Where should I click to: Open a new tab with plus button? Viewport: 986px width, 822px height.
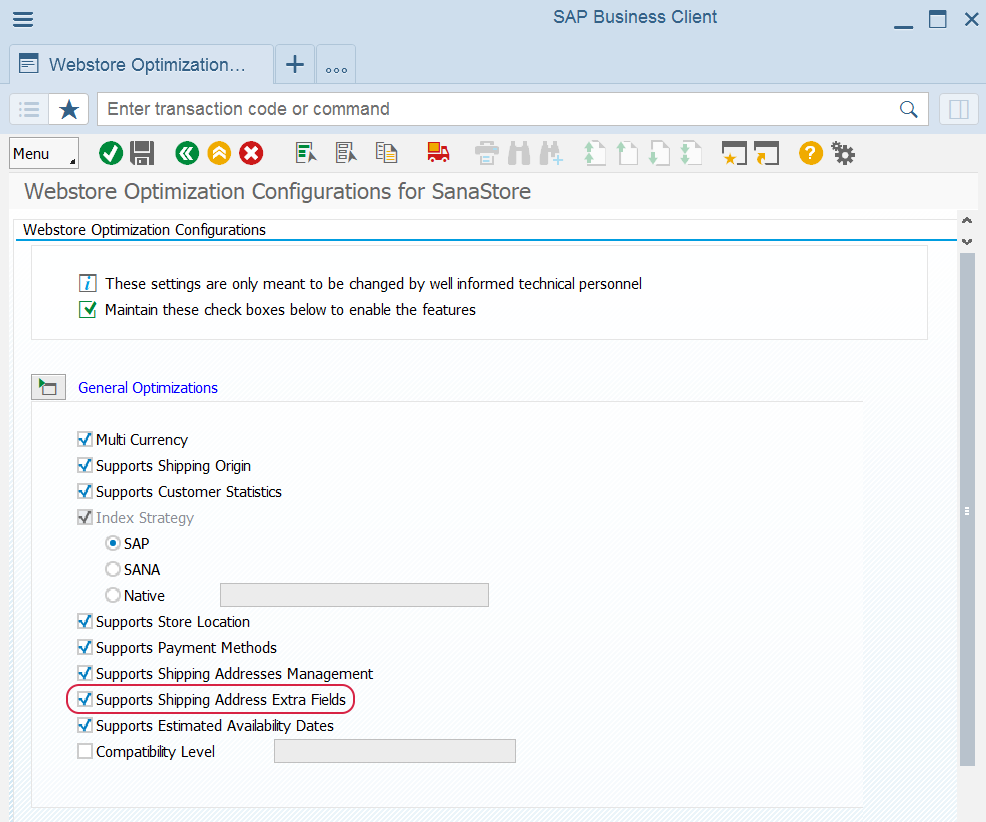[x=295, y=64]
